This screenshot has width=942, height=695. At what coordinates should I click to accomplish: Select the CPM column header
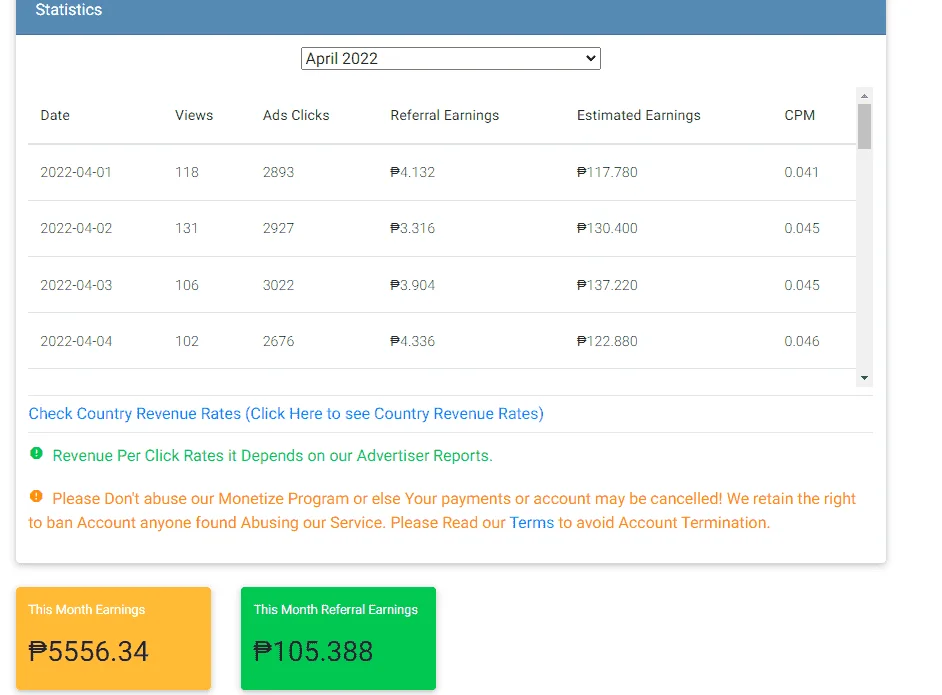pyautogui.click(x=800, y=115)
